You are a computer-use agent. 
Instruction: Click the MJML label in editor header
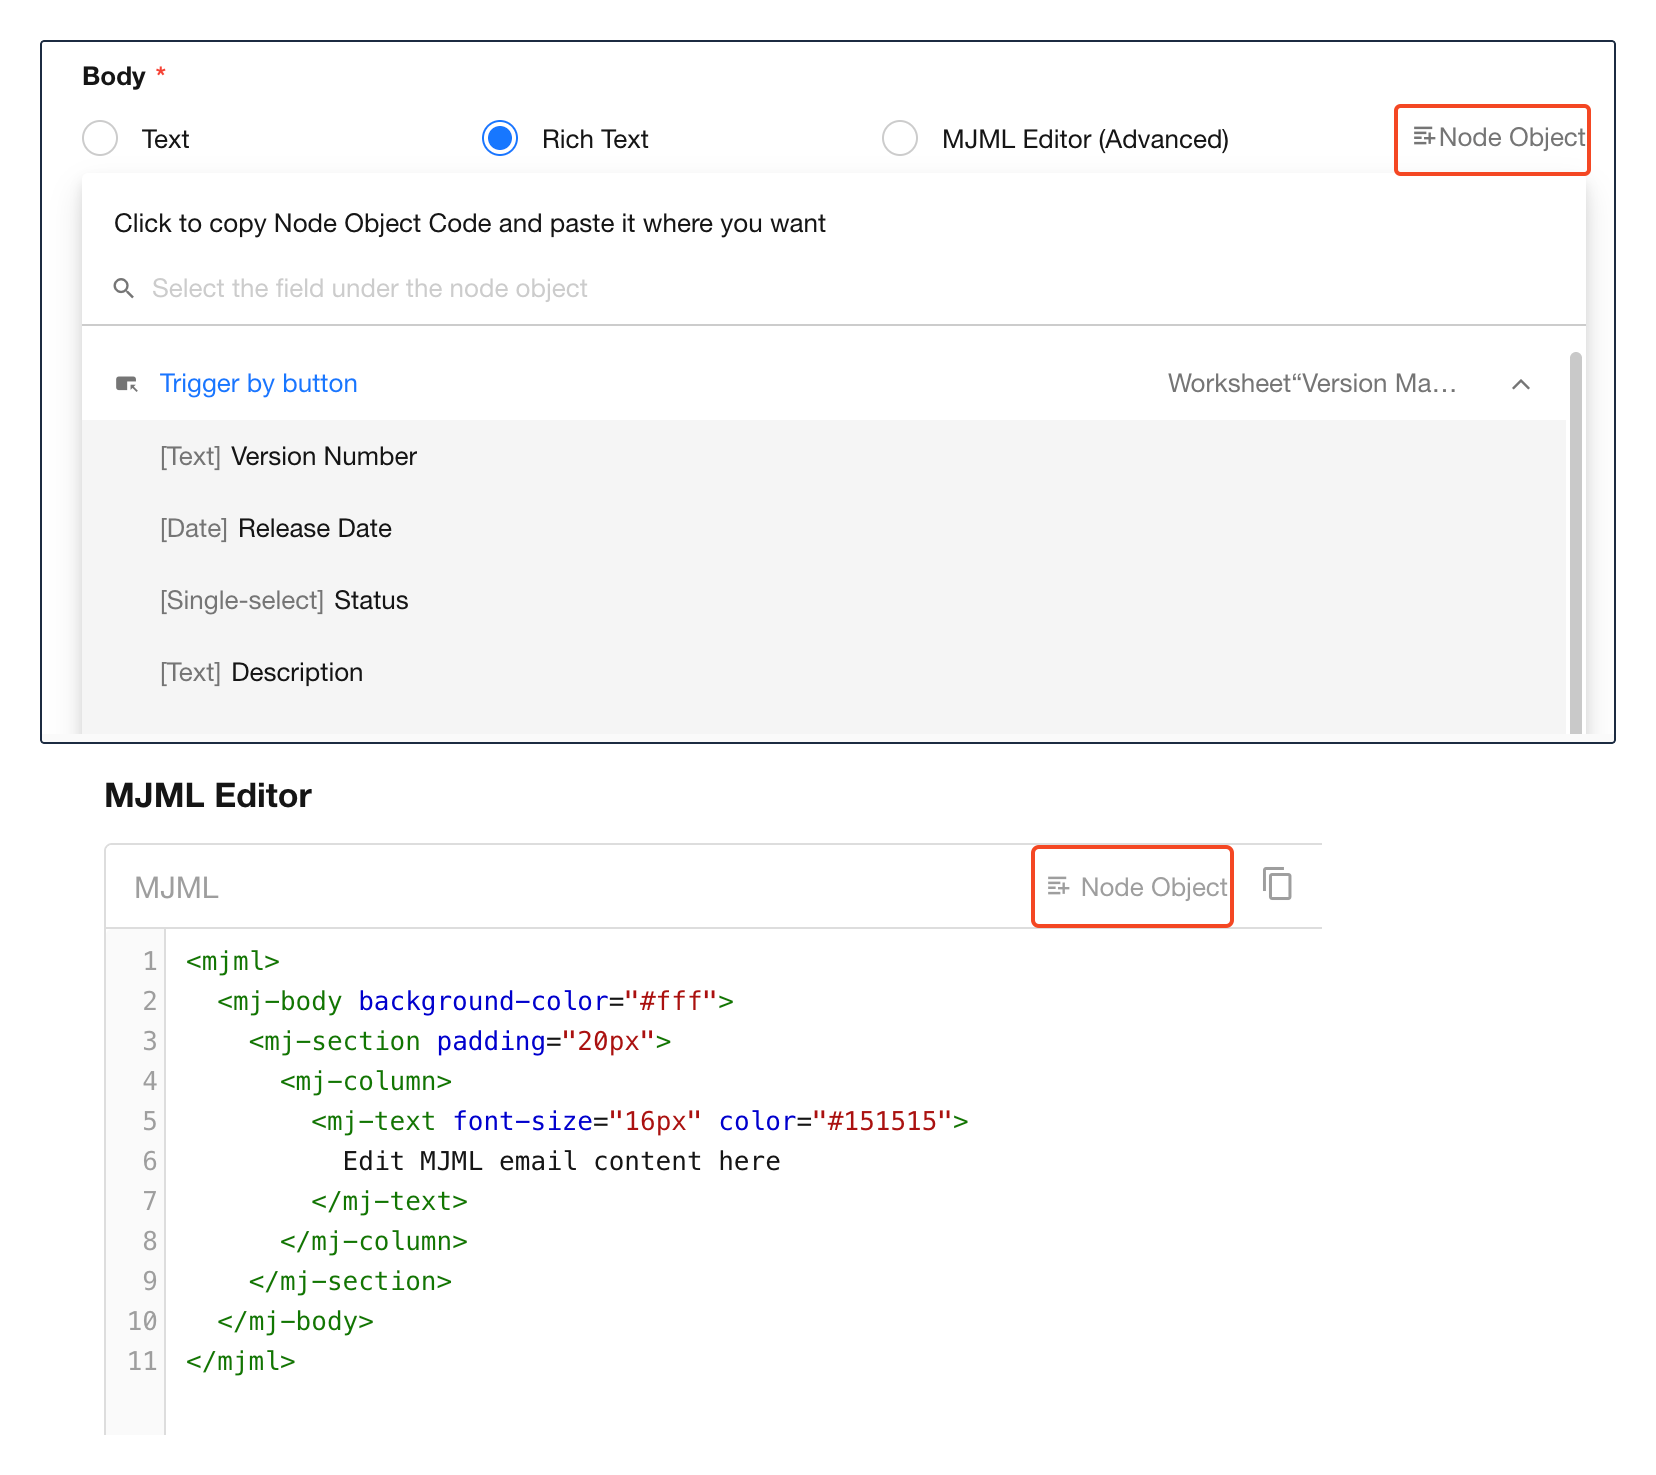pos(176,887)
